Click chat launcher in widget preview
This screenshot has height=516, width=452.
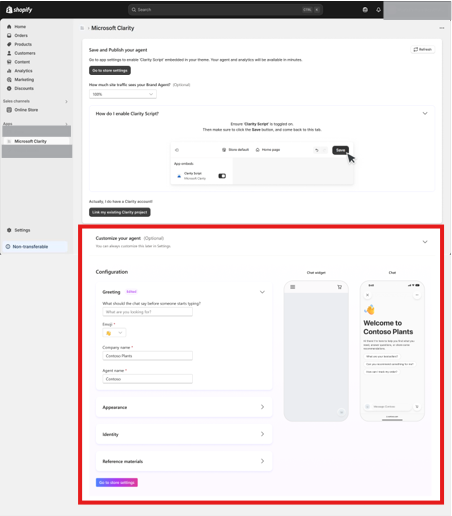pyautogui.click(x=341, y=412)
